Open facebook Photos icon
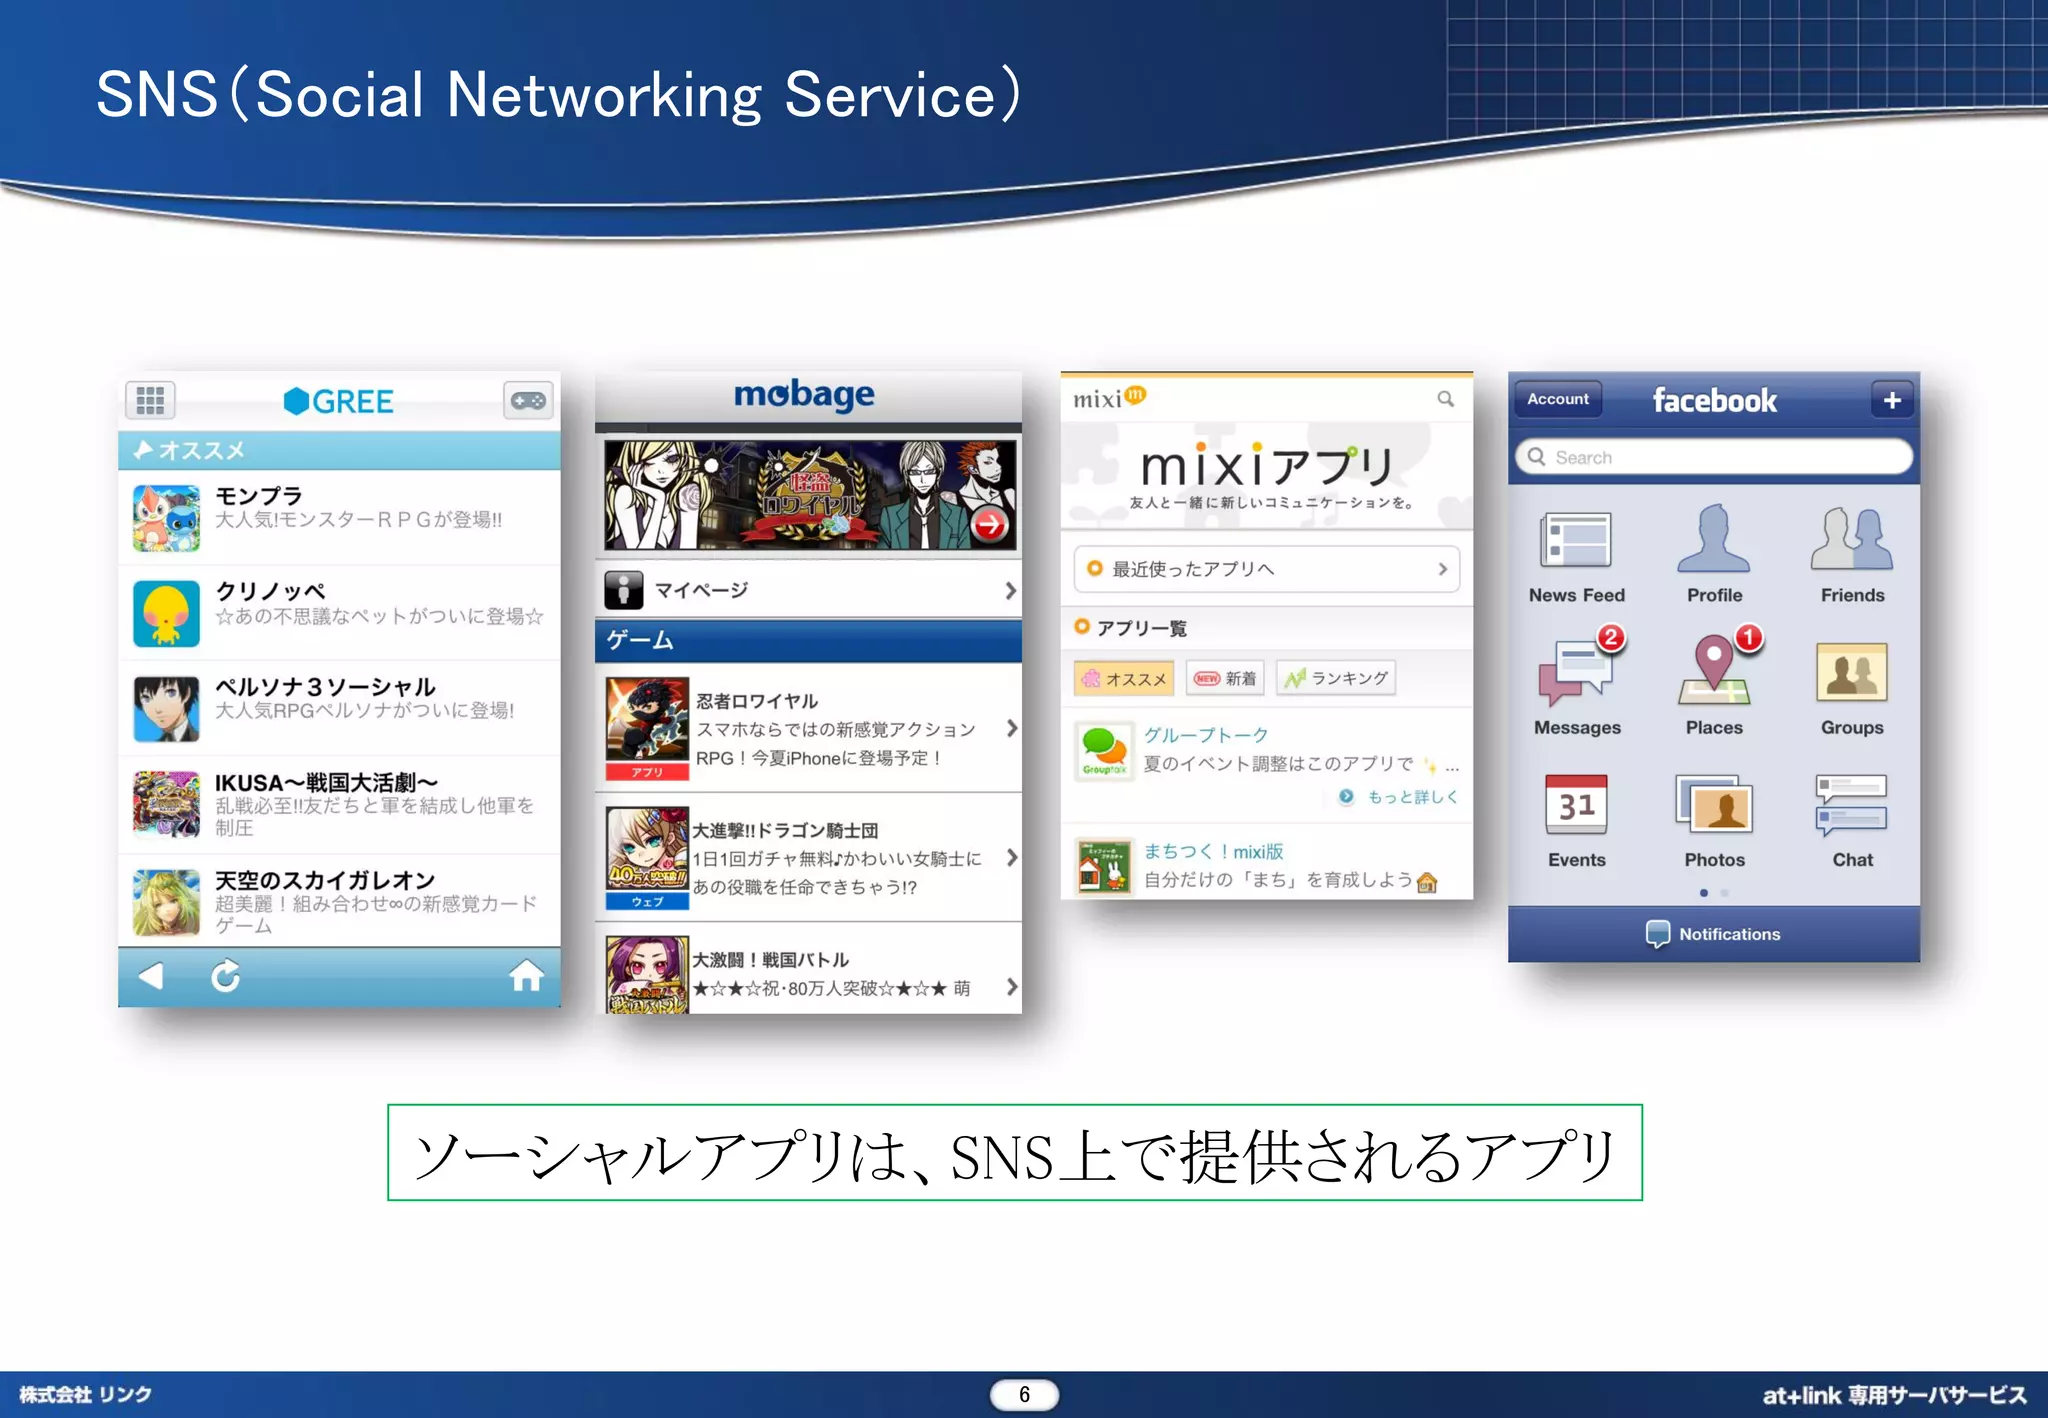Image resolution: width=2048 pixels, height=1418 pixels. [1714, 805]
